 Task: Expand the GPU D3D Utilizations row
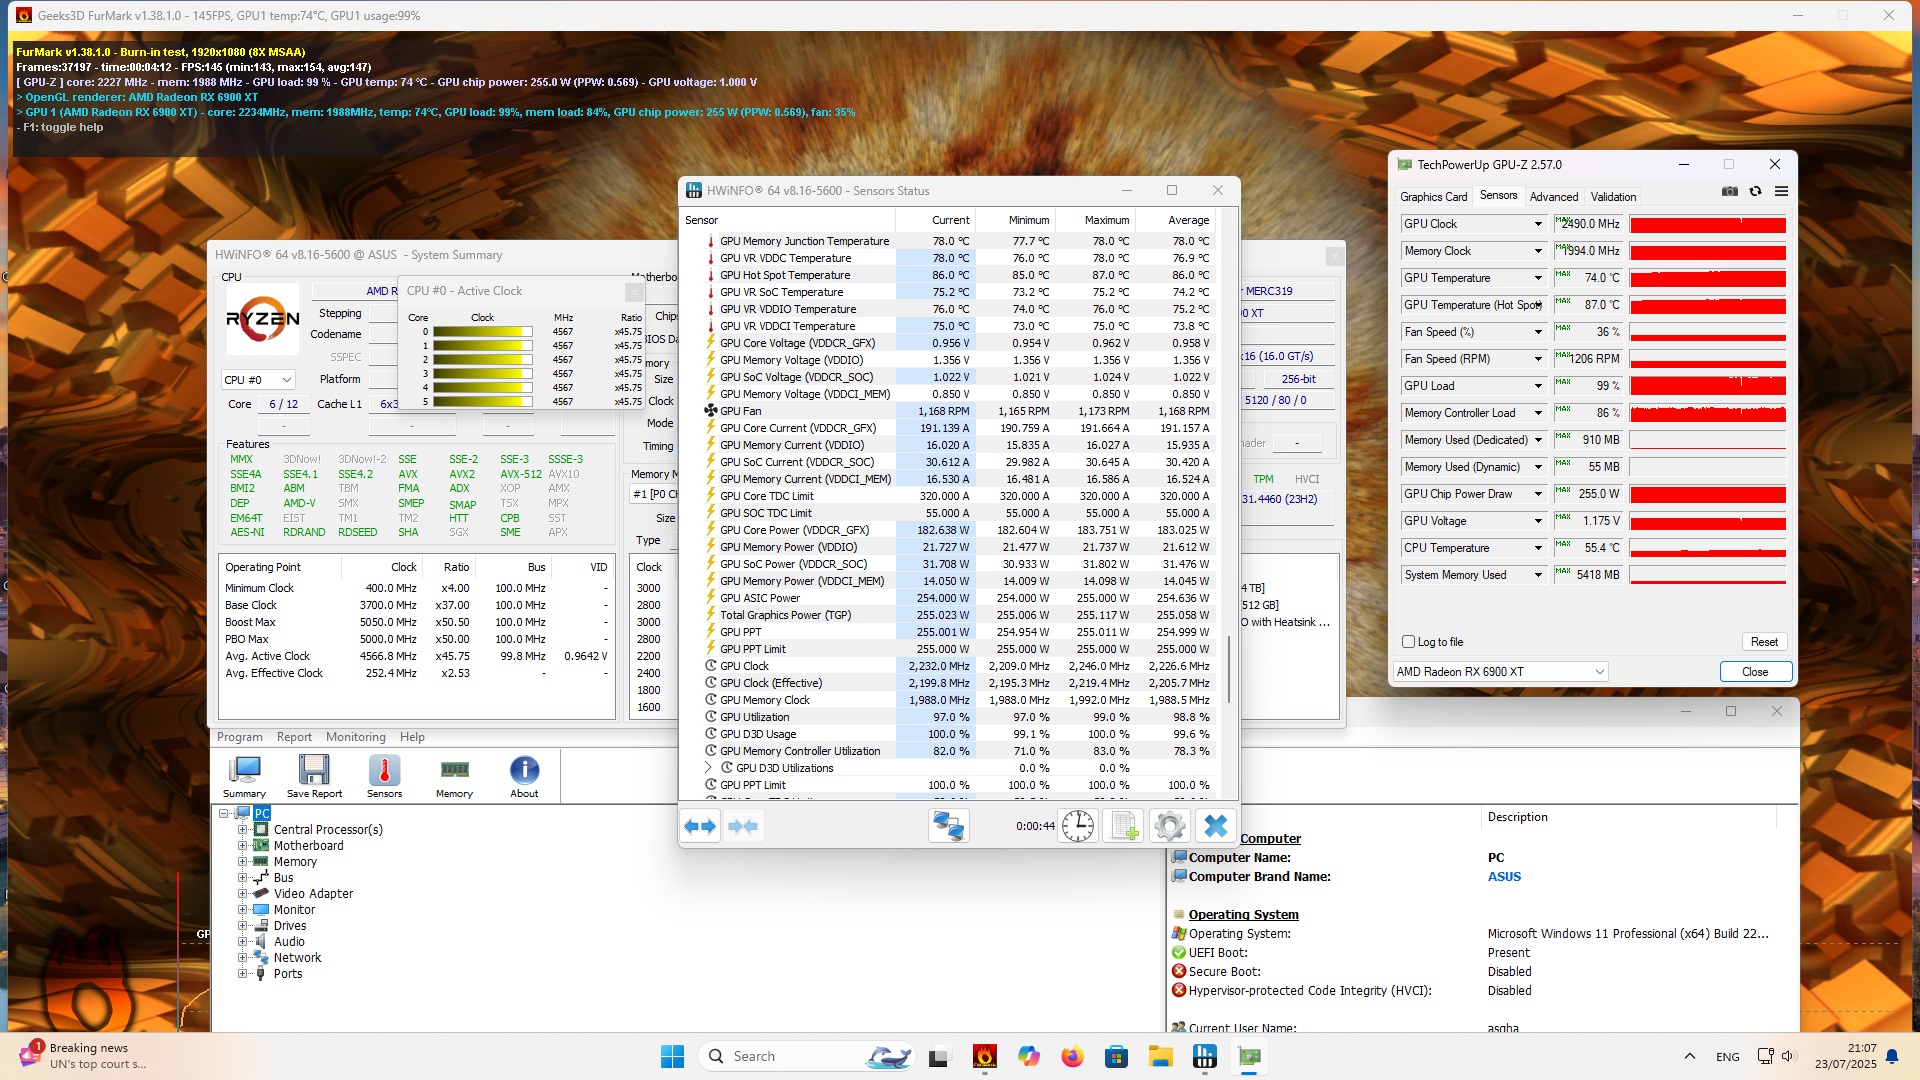coord(709,768)
